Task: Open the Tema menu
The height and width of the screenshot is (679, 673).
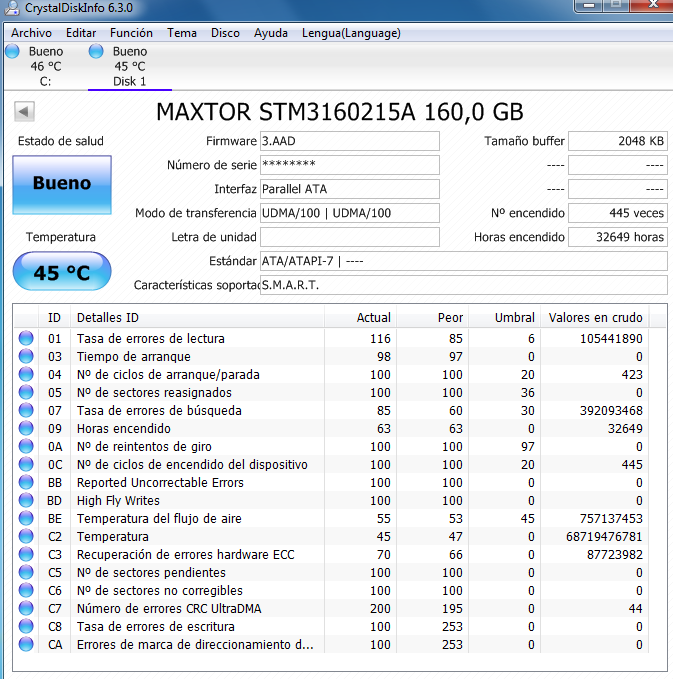Action: click(182, 33)
